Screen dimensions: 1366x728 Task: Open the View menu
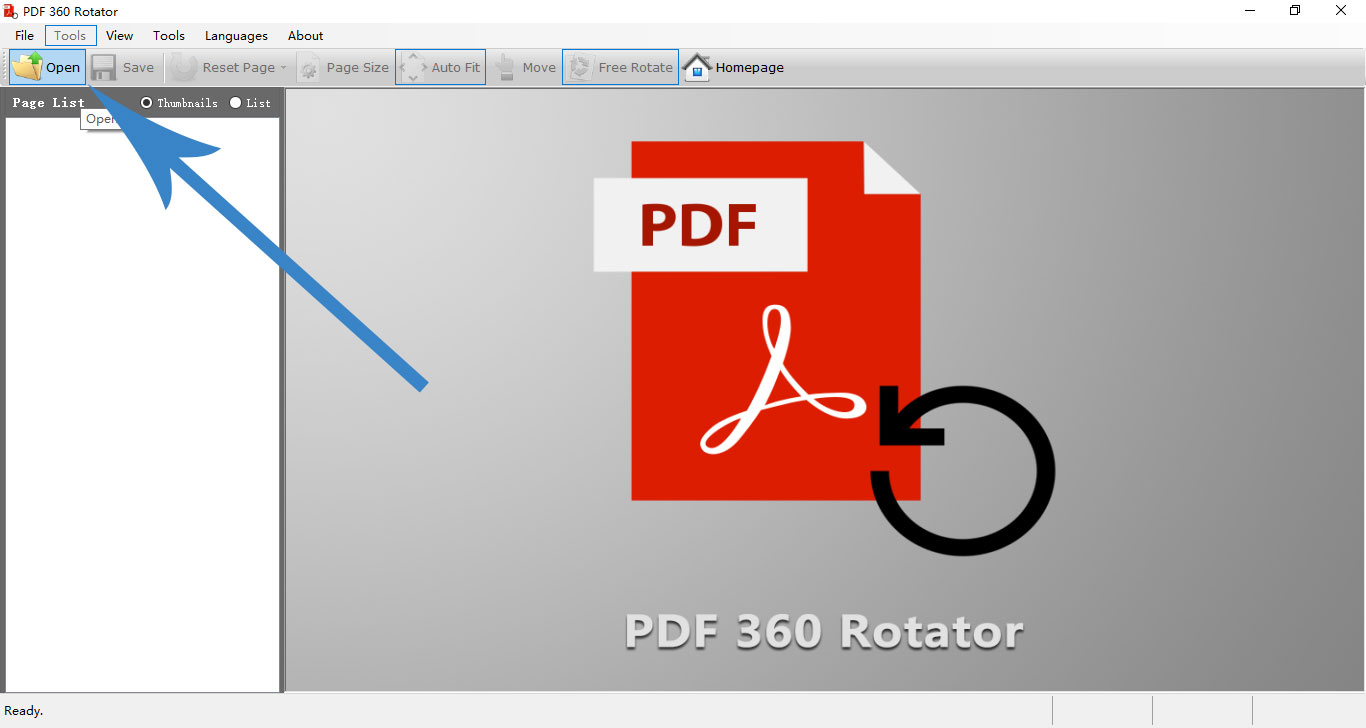click(119, 35)
